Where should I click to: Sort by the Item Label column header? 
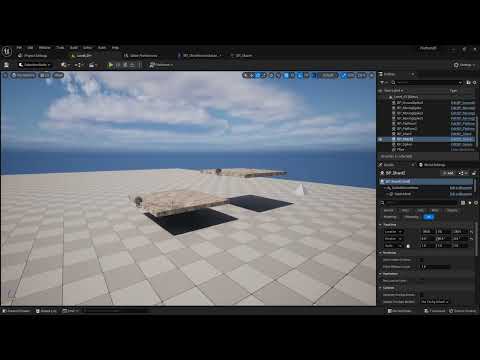pyautogui.click(x=393, y=91)
